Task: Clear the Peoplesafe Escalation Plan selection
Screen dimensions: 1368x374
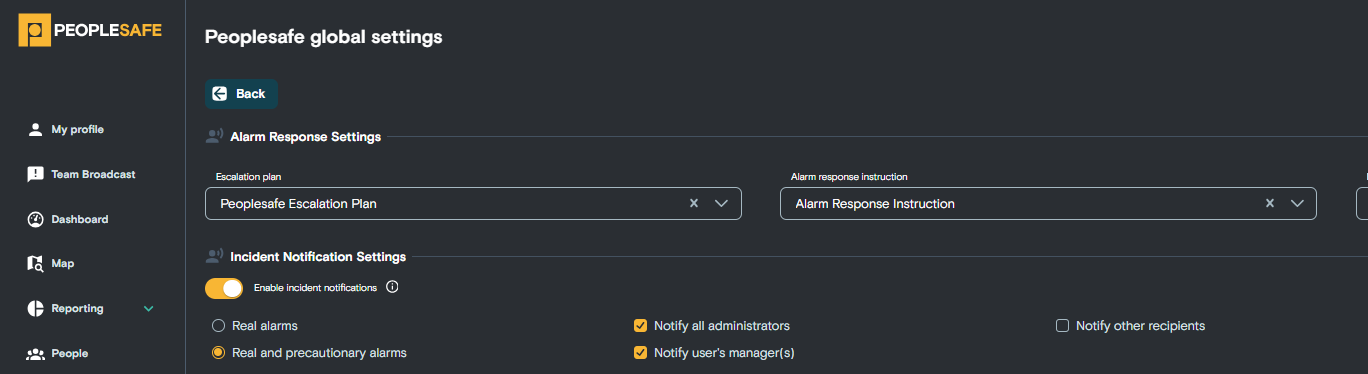Action: point(694,203)
